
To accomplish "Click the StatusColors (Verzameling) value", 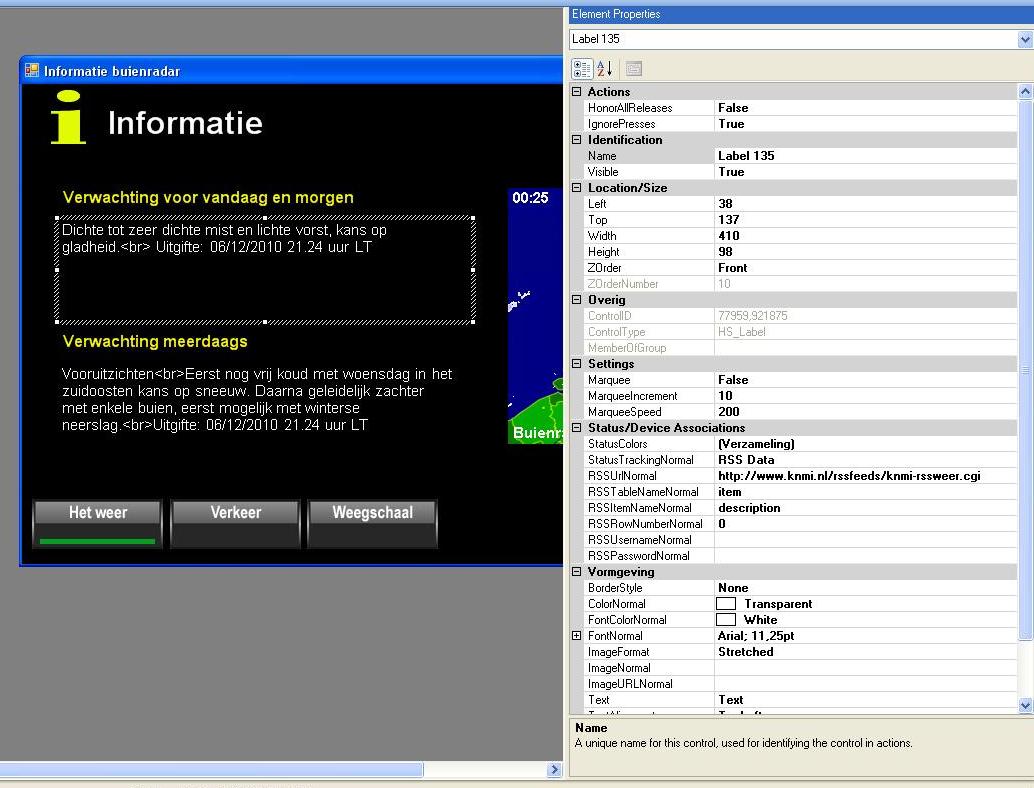I will (866, 444).
